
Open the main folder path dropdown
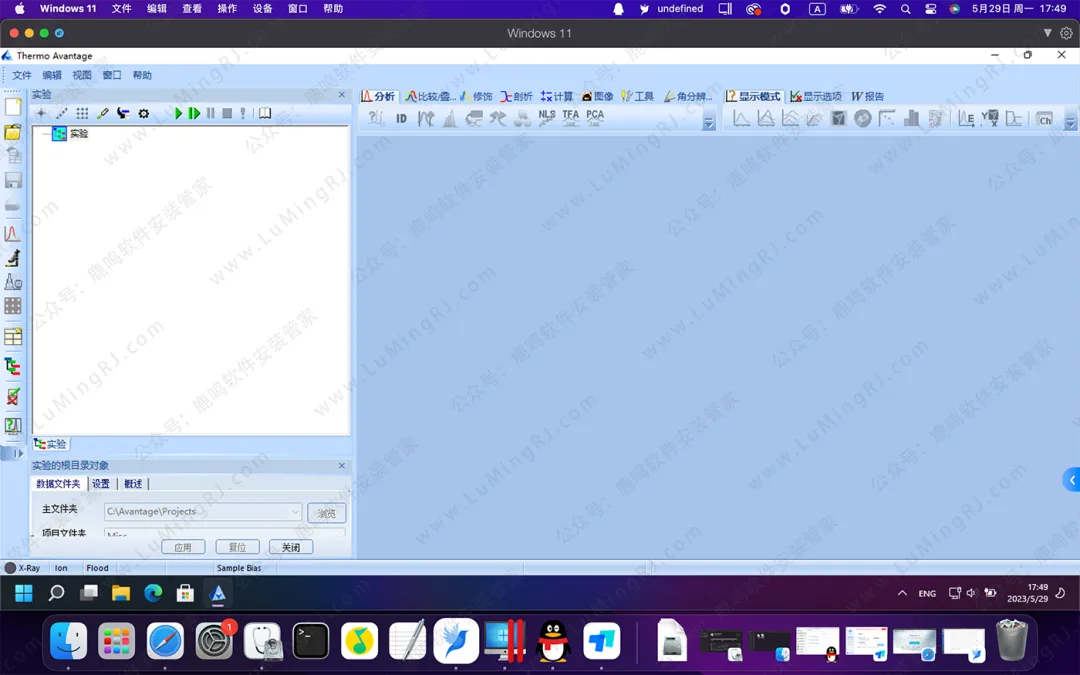(x=295, y=512)
